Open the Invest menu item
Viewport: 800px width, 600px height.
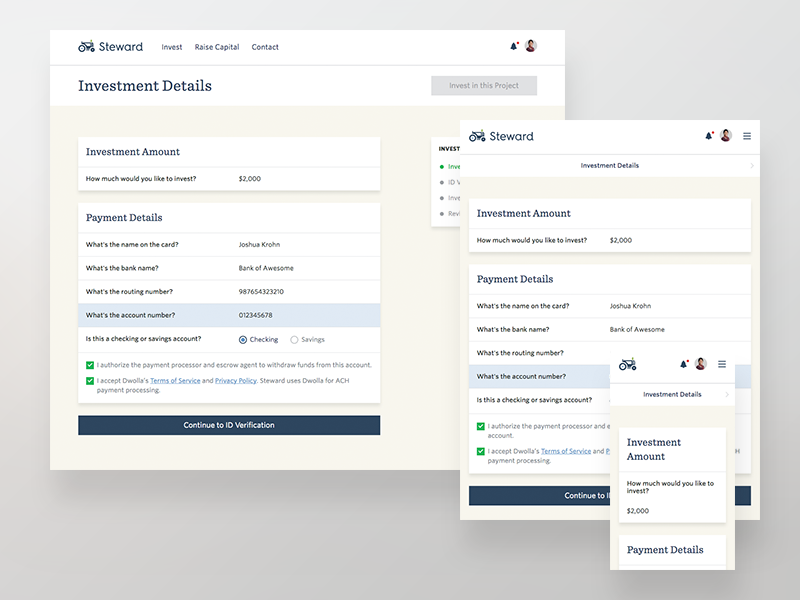click(172, 47)
